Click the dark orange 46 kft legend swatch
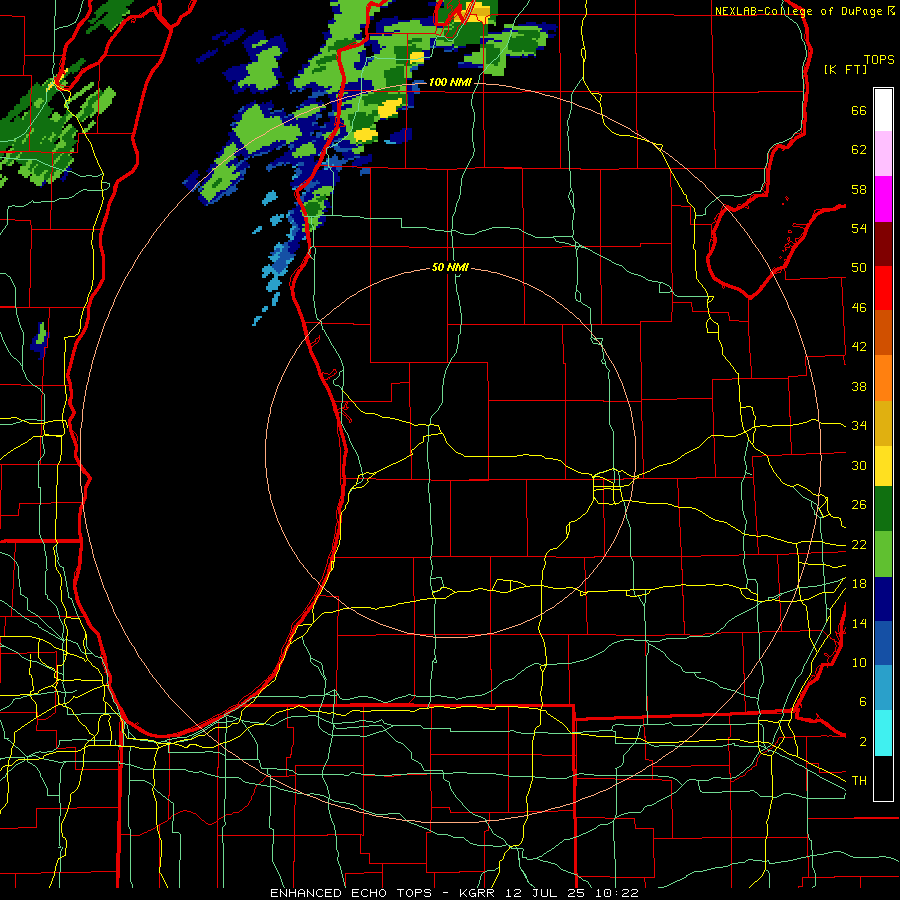The image size is (900, 900). 883,332
